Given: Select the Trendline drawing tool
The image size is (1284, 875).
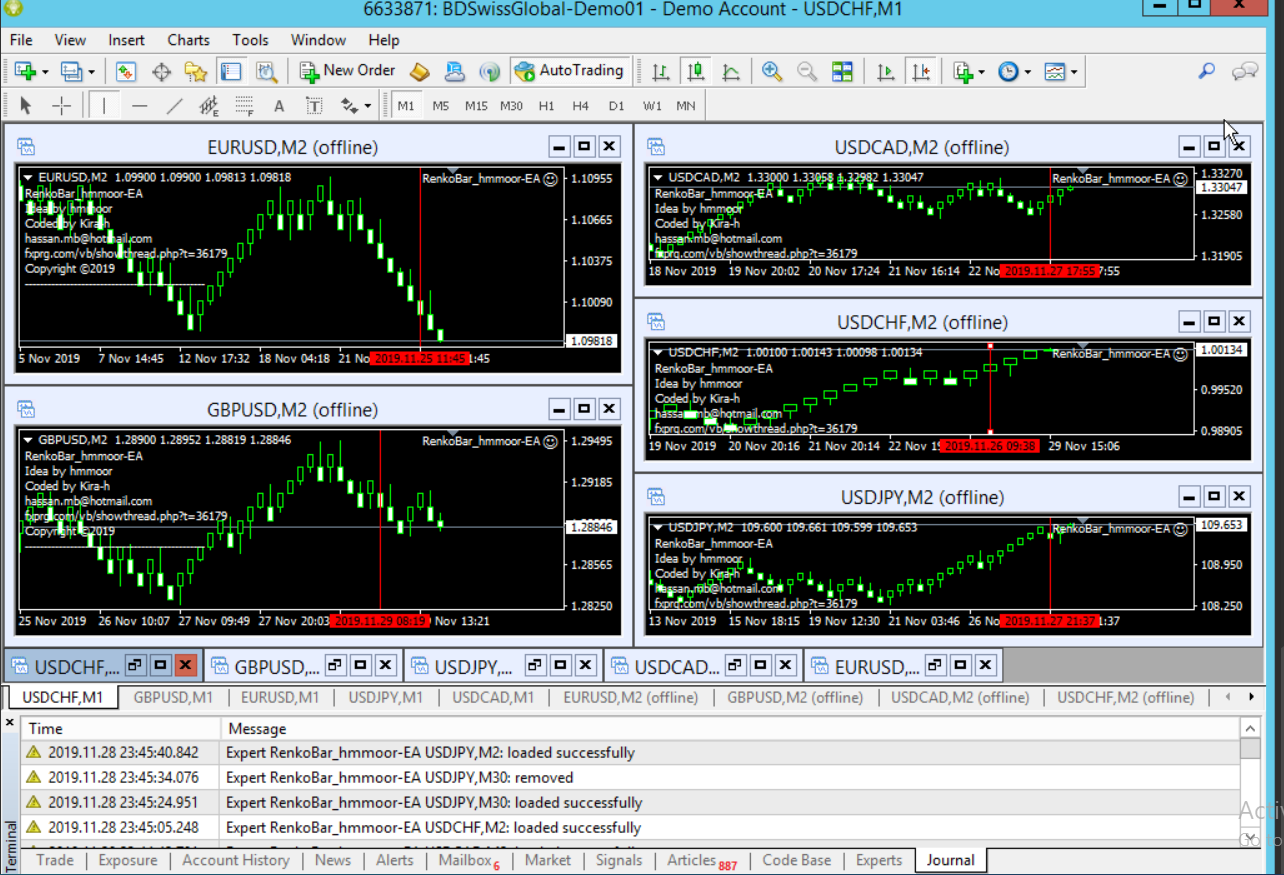Looking at the screenshot, I should click(174, 105).
